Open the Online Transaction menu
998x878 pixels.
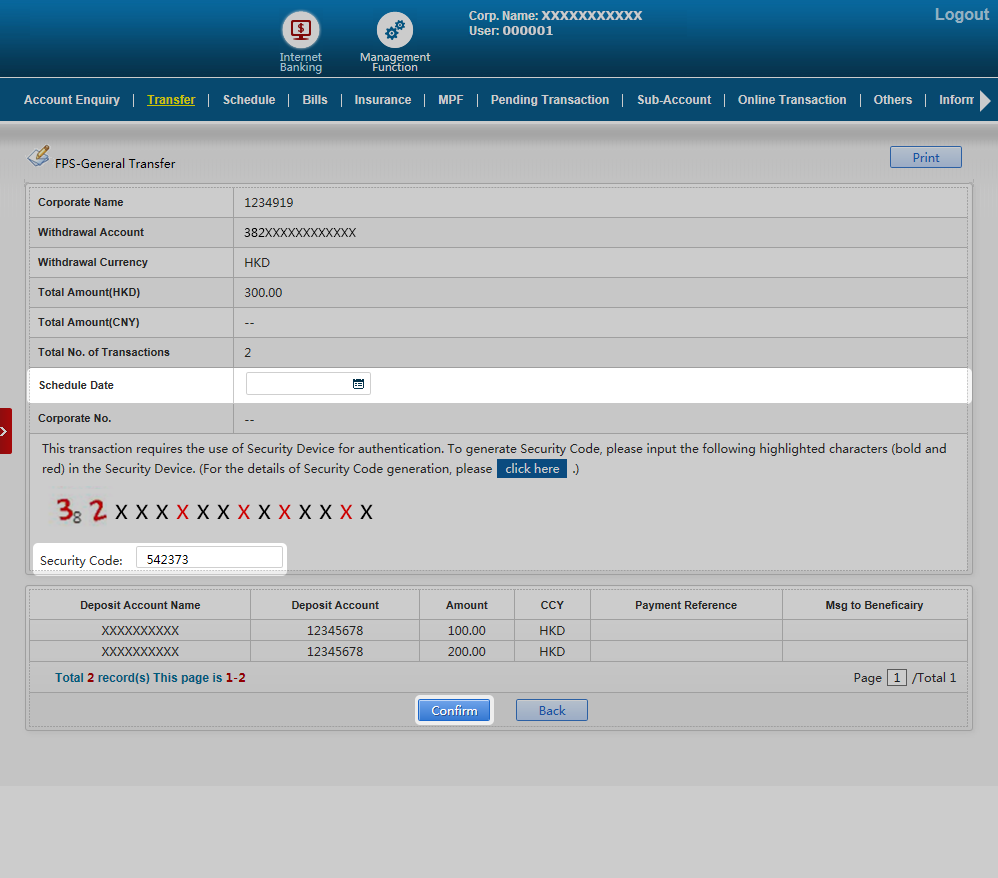point(792,100)
